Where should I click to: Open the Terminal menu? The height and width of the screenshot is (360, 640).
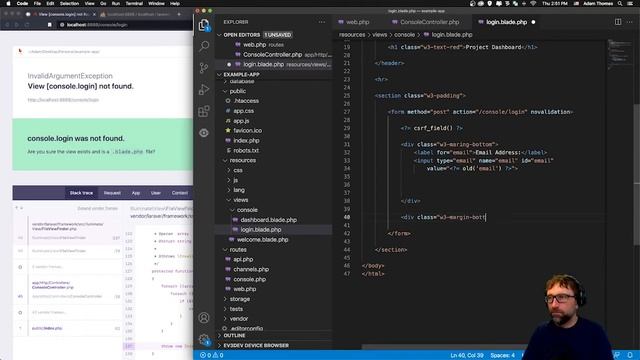134,3
